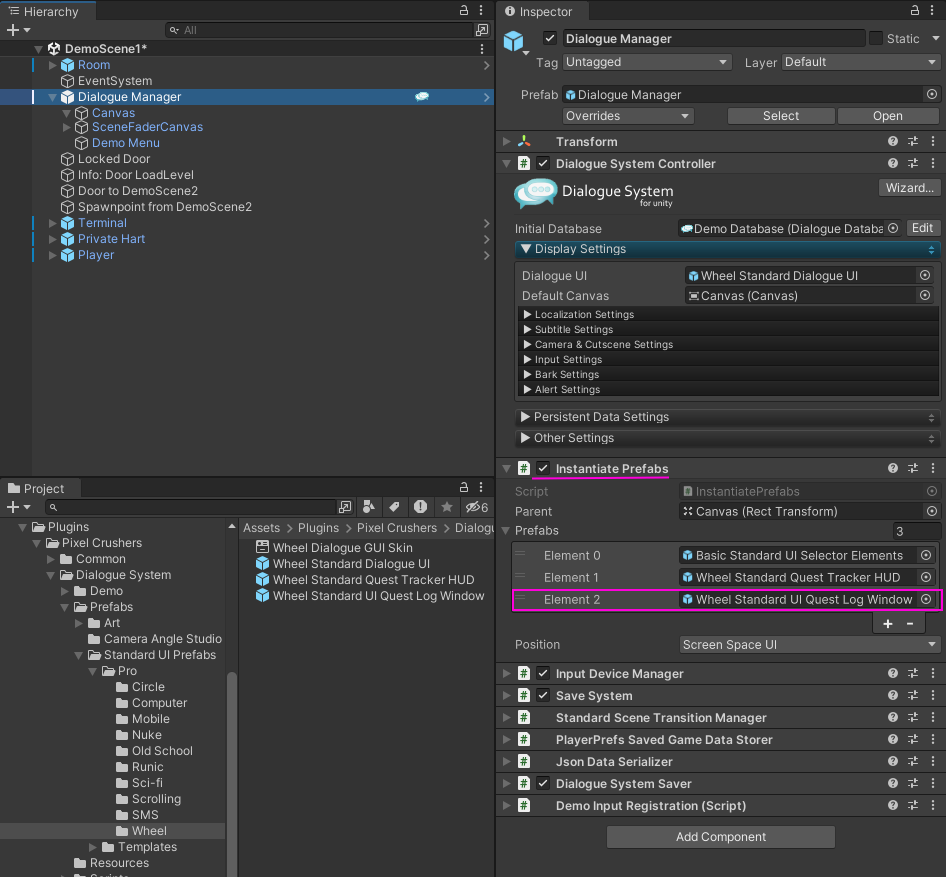946x877 pixels.
Task: Click the Dialogue Manager GameObject cube icon
Action: pyautogui.click(x=513, y=41)
